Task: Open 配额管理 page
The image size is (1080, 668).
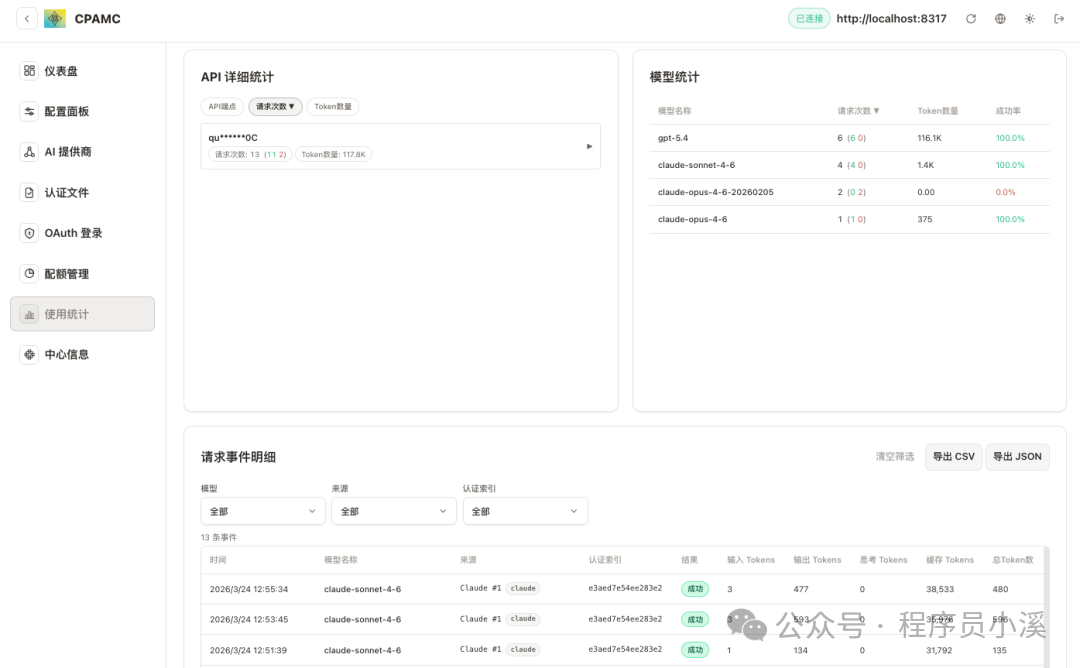Action: (83, 273)
